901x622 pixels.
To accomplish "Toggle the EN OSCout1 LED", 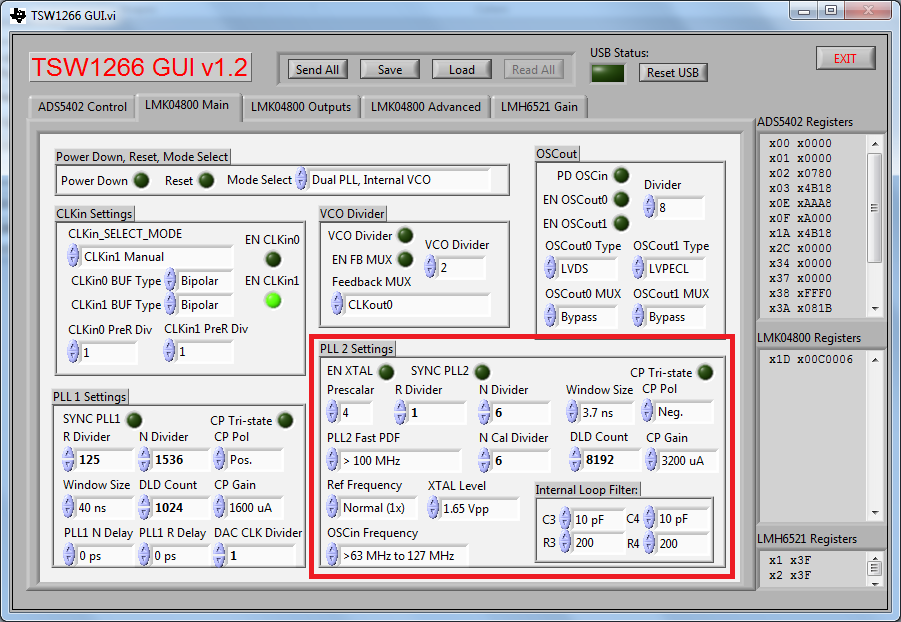I will (621, 223).
